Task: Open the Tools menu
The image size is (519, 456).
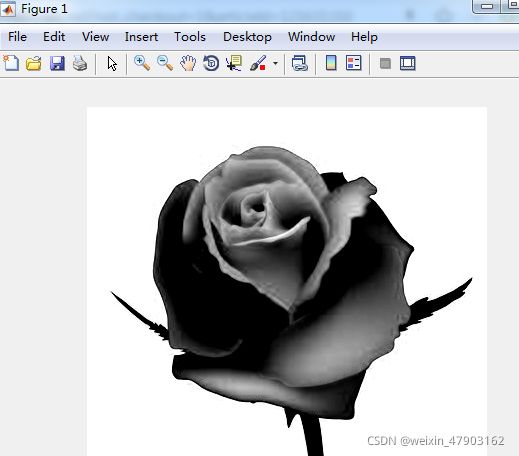Action: point(190,37)
